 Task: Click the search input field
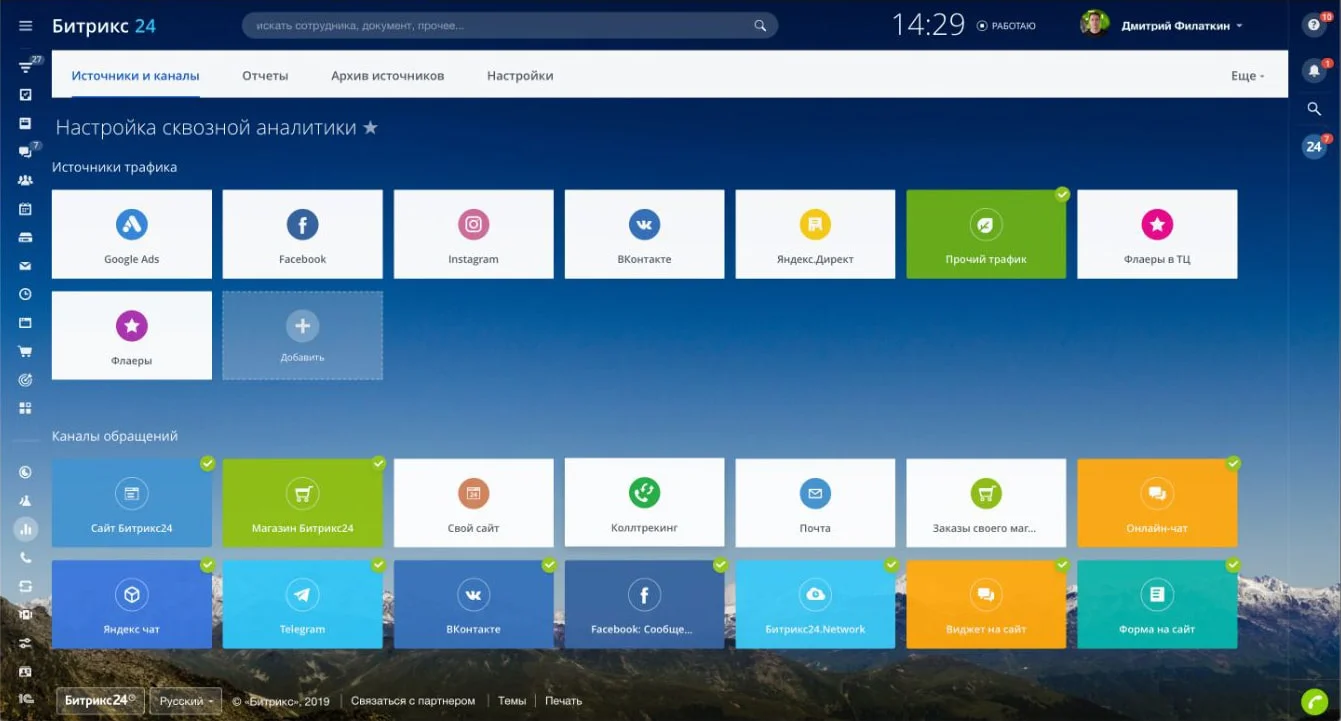[x=500, y=26]
